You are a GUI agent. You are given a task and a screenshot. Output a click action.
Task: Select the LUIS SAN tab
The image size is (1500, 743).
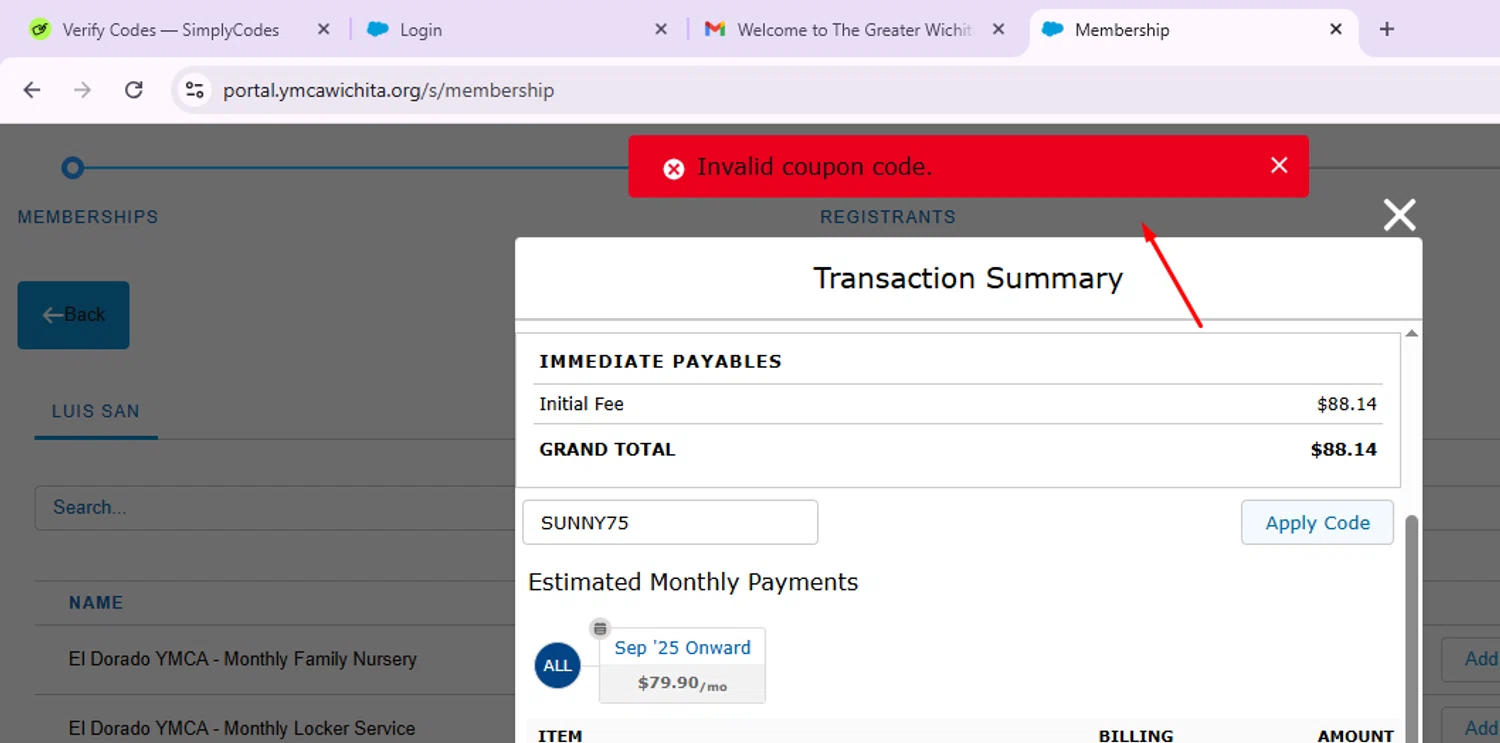click(96, 412)
